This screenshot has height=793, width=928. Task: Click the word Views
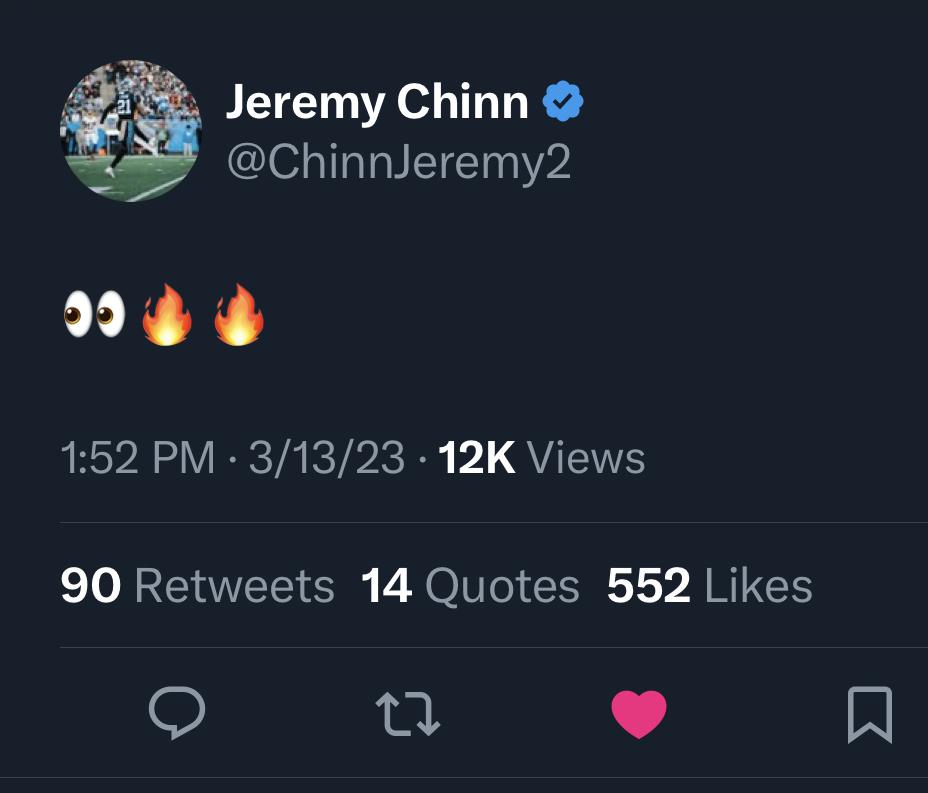[x=586, y=457]
